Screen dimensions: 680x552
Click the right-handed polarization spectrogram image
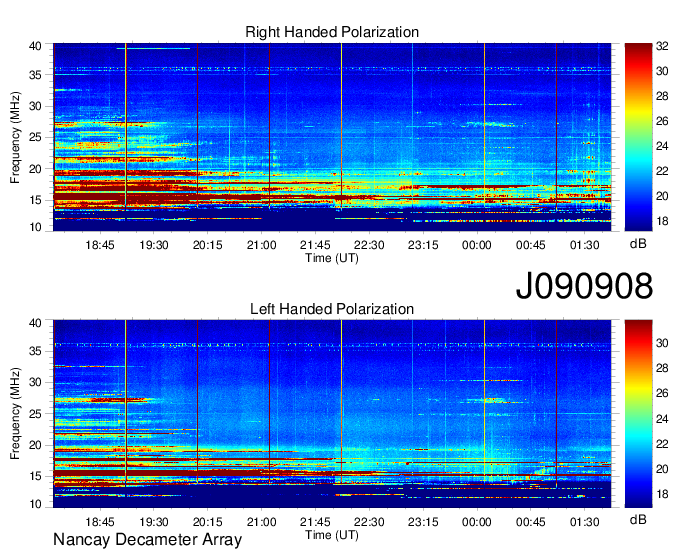coord(332,137)
